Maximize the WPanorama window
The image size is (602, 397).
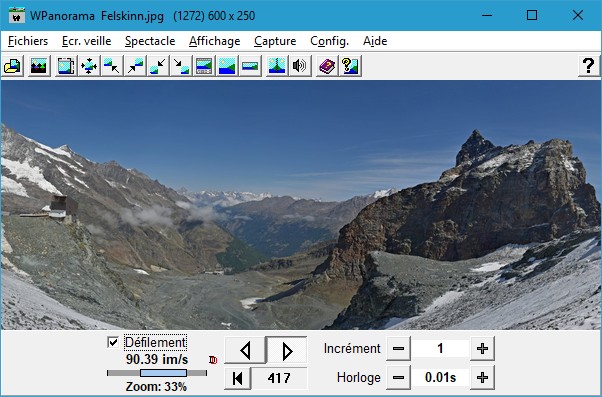click(532, 15)
